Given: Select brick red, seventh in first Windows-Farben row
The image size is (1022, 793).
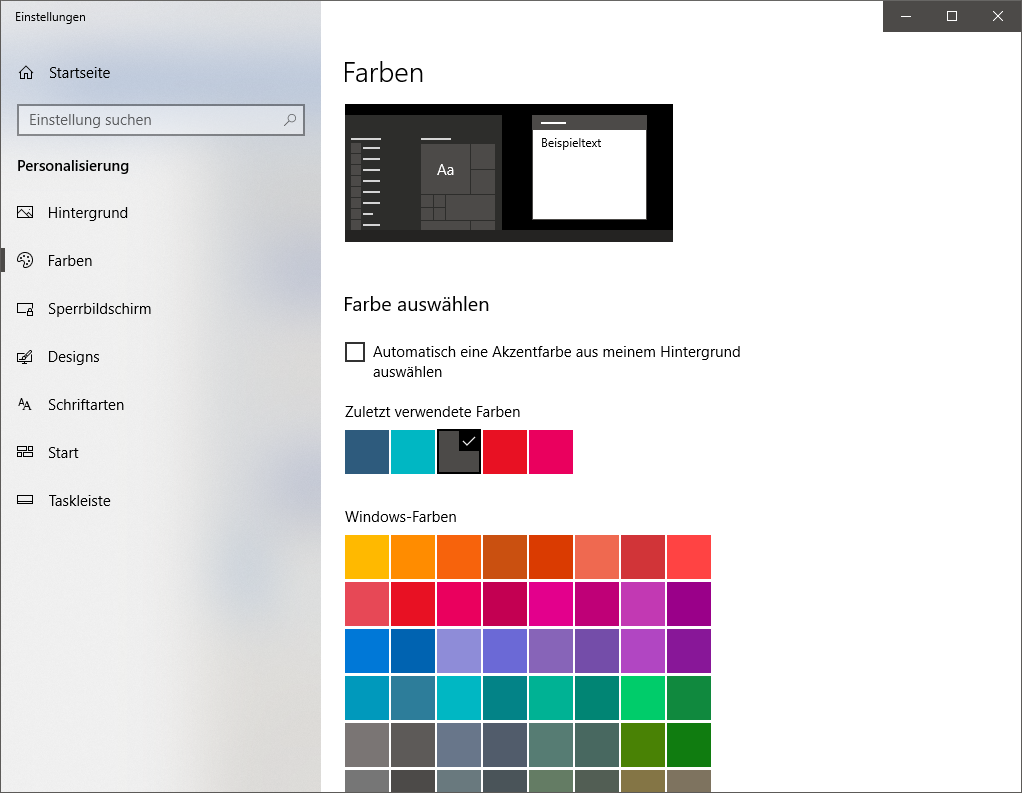Looking at the screenshot, I should tap(643, 557).
